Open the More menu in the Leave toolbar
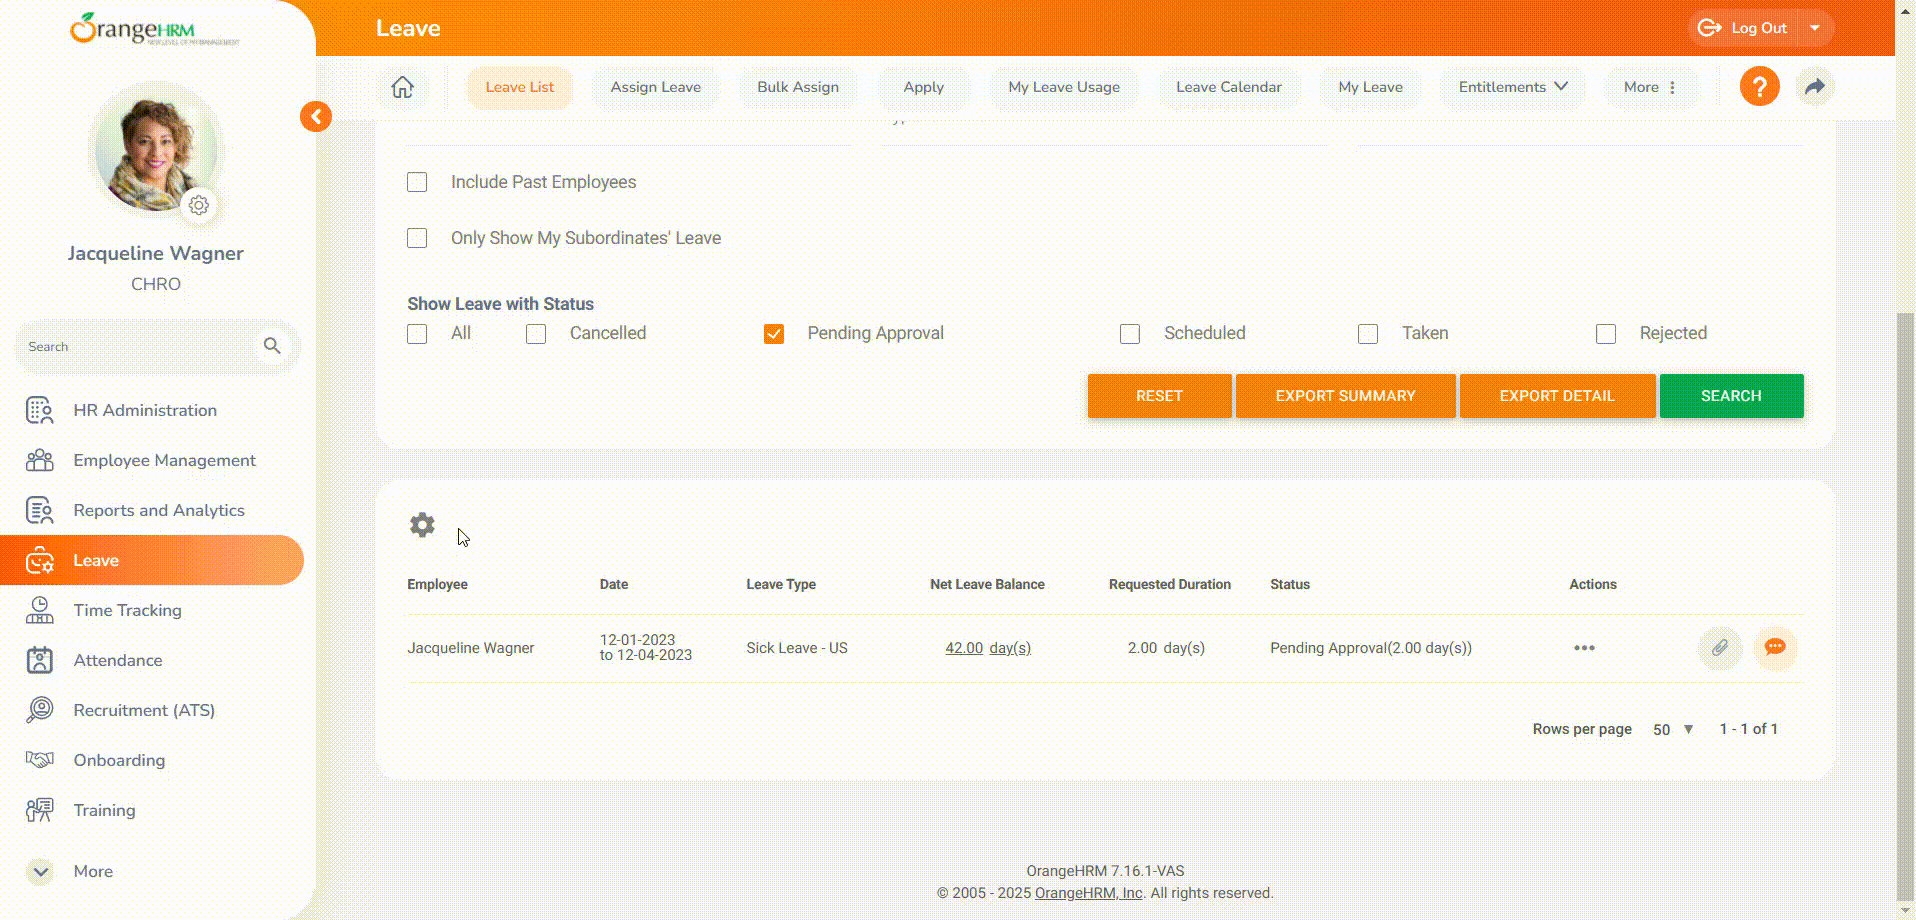 (1650, 87)
